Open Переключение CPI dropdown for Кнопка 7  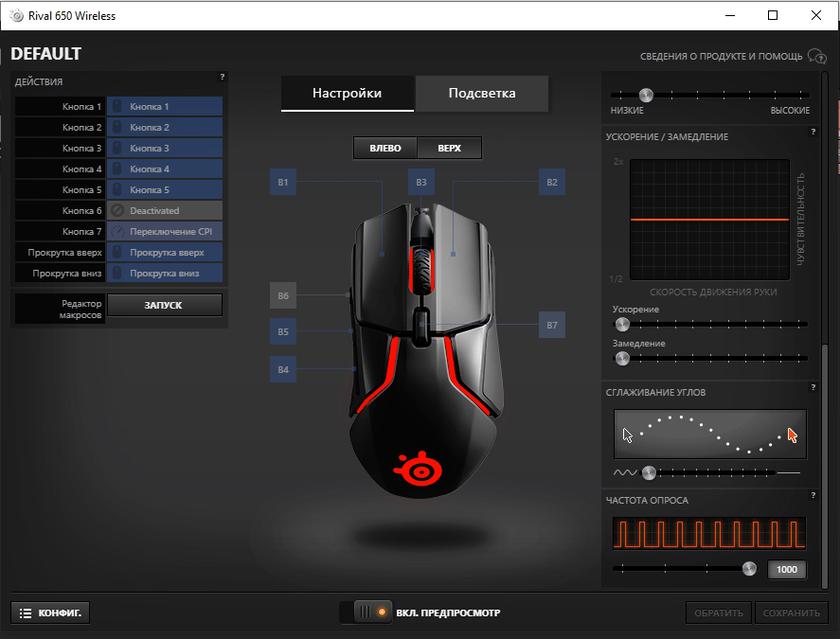click(x=165, y=232)
